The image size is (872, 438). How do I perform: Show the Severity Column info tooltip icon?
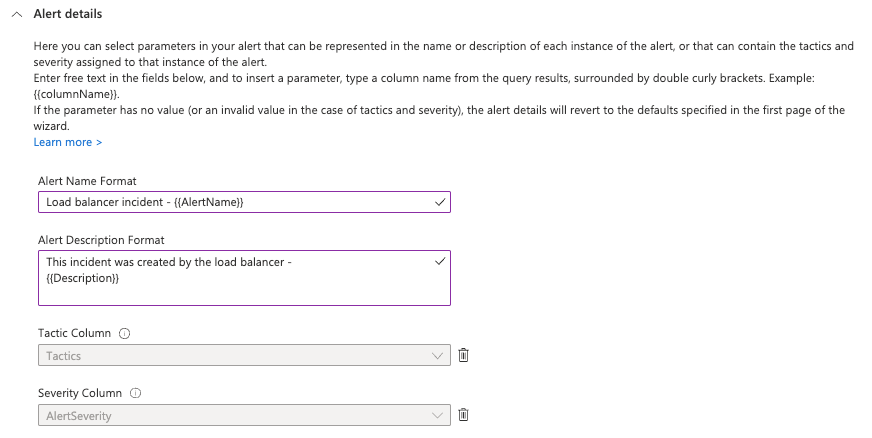click(135, 393)
